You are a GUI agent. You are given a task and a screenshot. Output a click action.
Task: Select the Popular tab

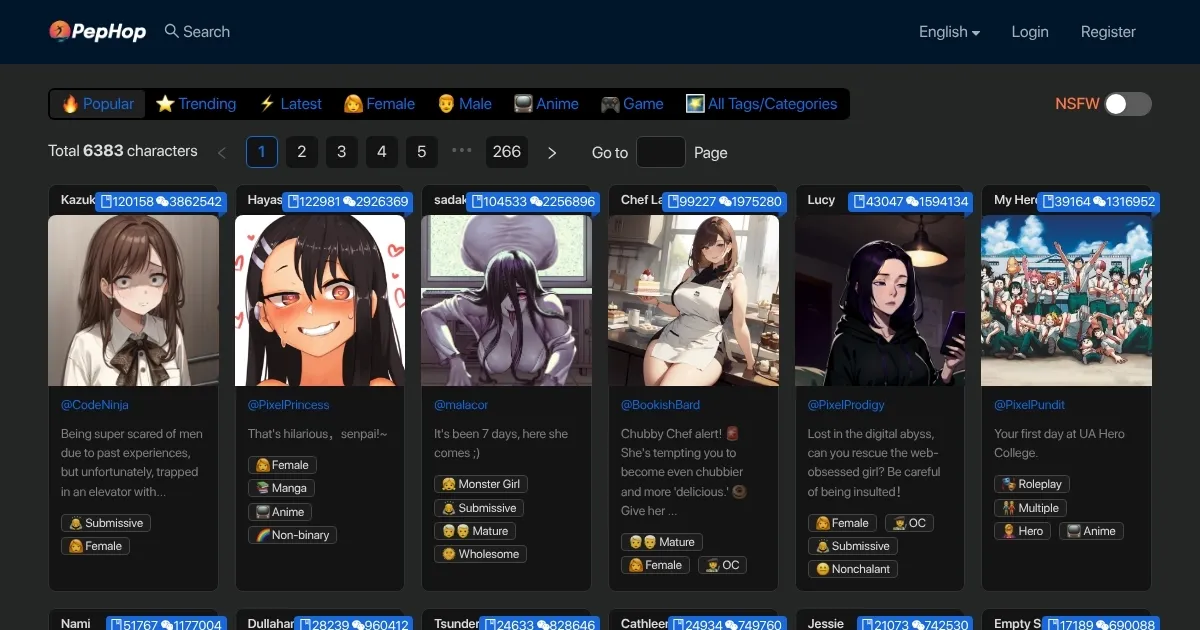pyautogui.click(x=98, y=104)
